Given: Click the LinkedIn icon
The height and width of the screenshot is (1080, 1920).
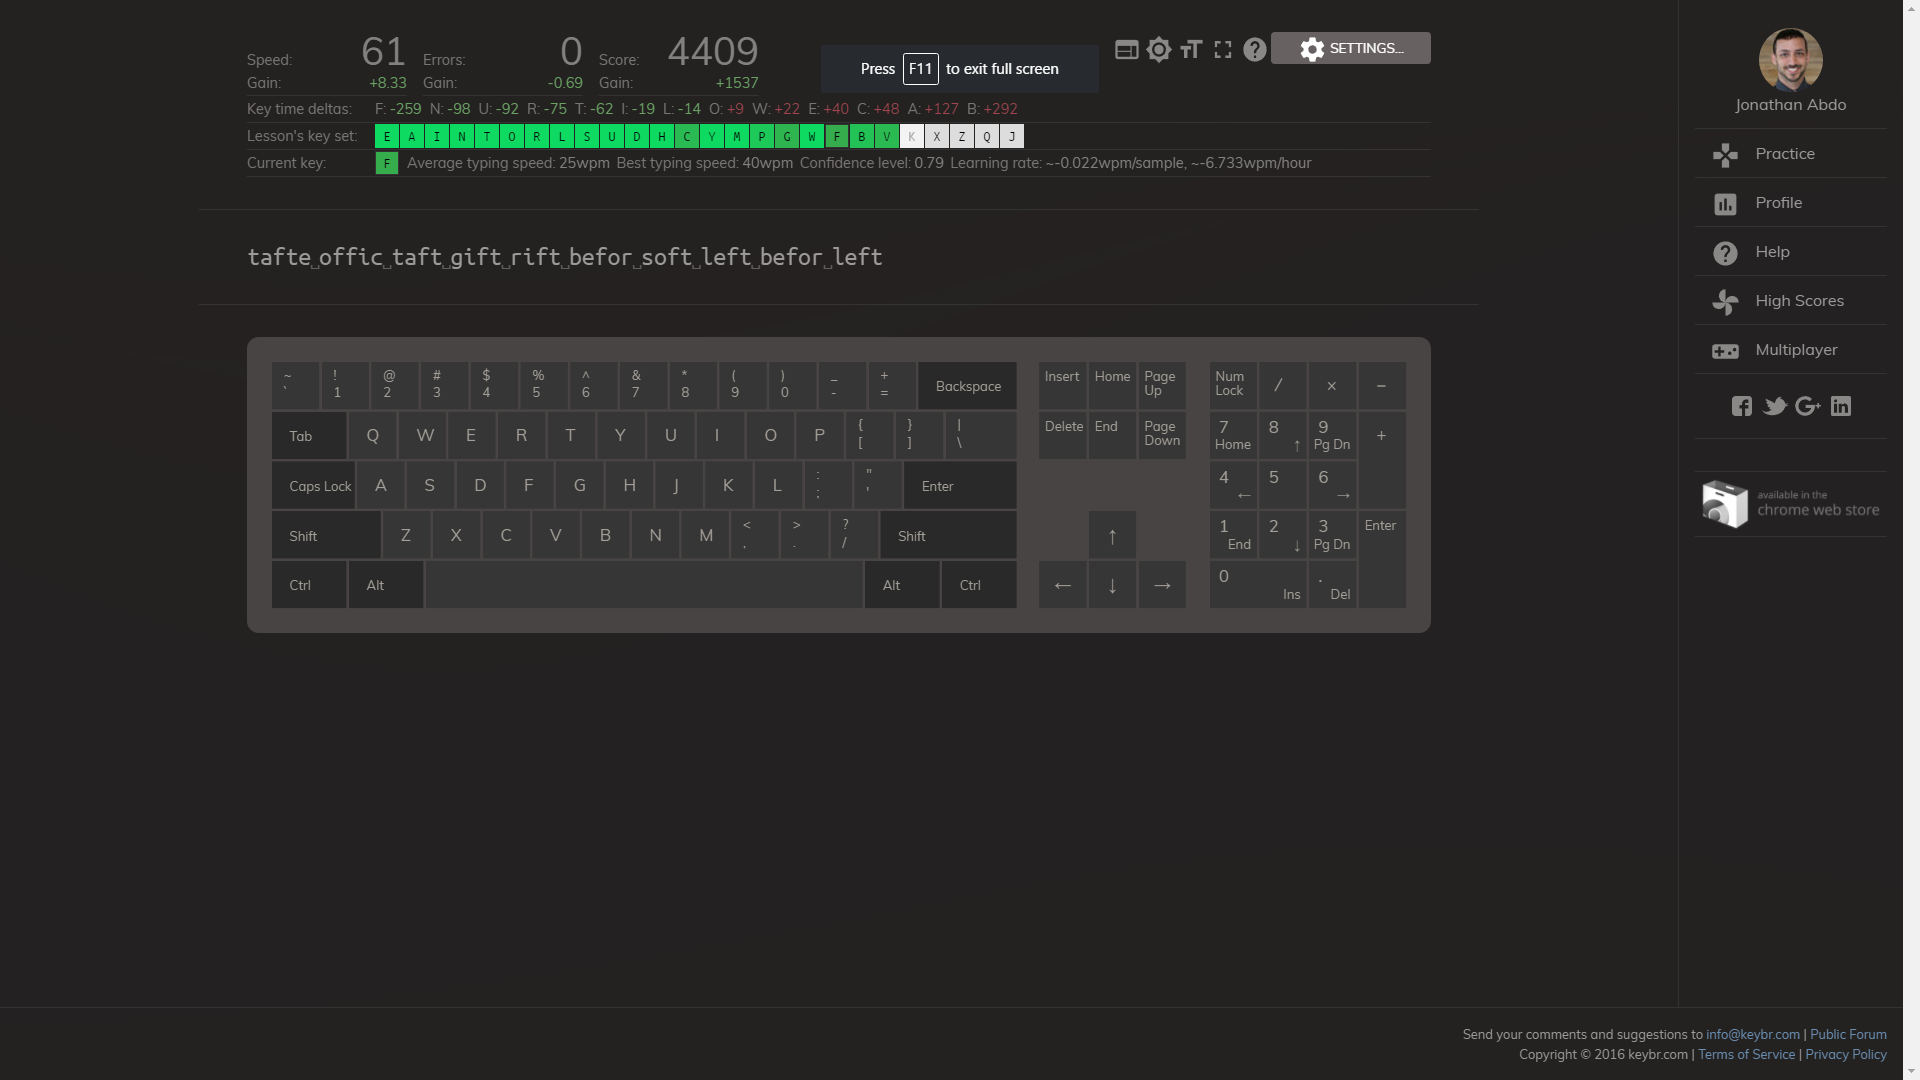Looking at the screenshot, I should click(x=1841, y=406).
